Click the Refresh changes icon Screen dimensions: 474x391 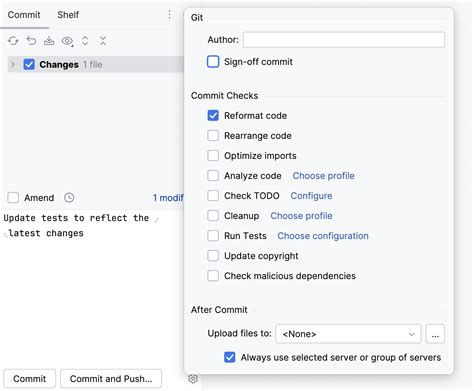tap(13, 41)
